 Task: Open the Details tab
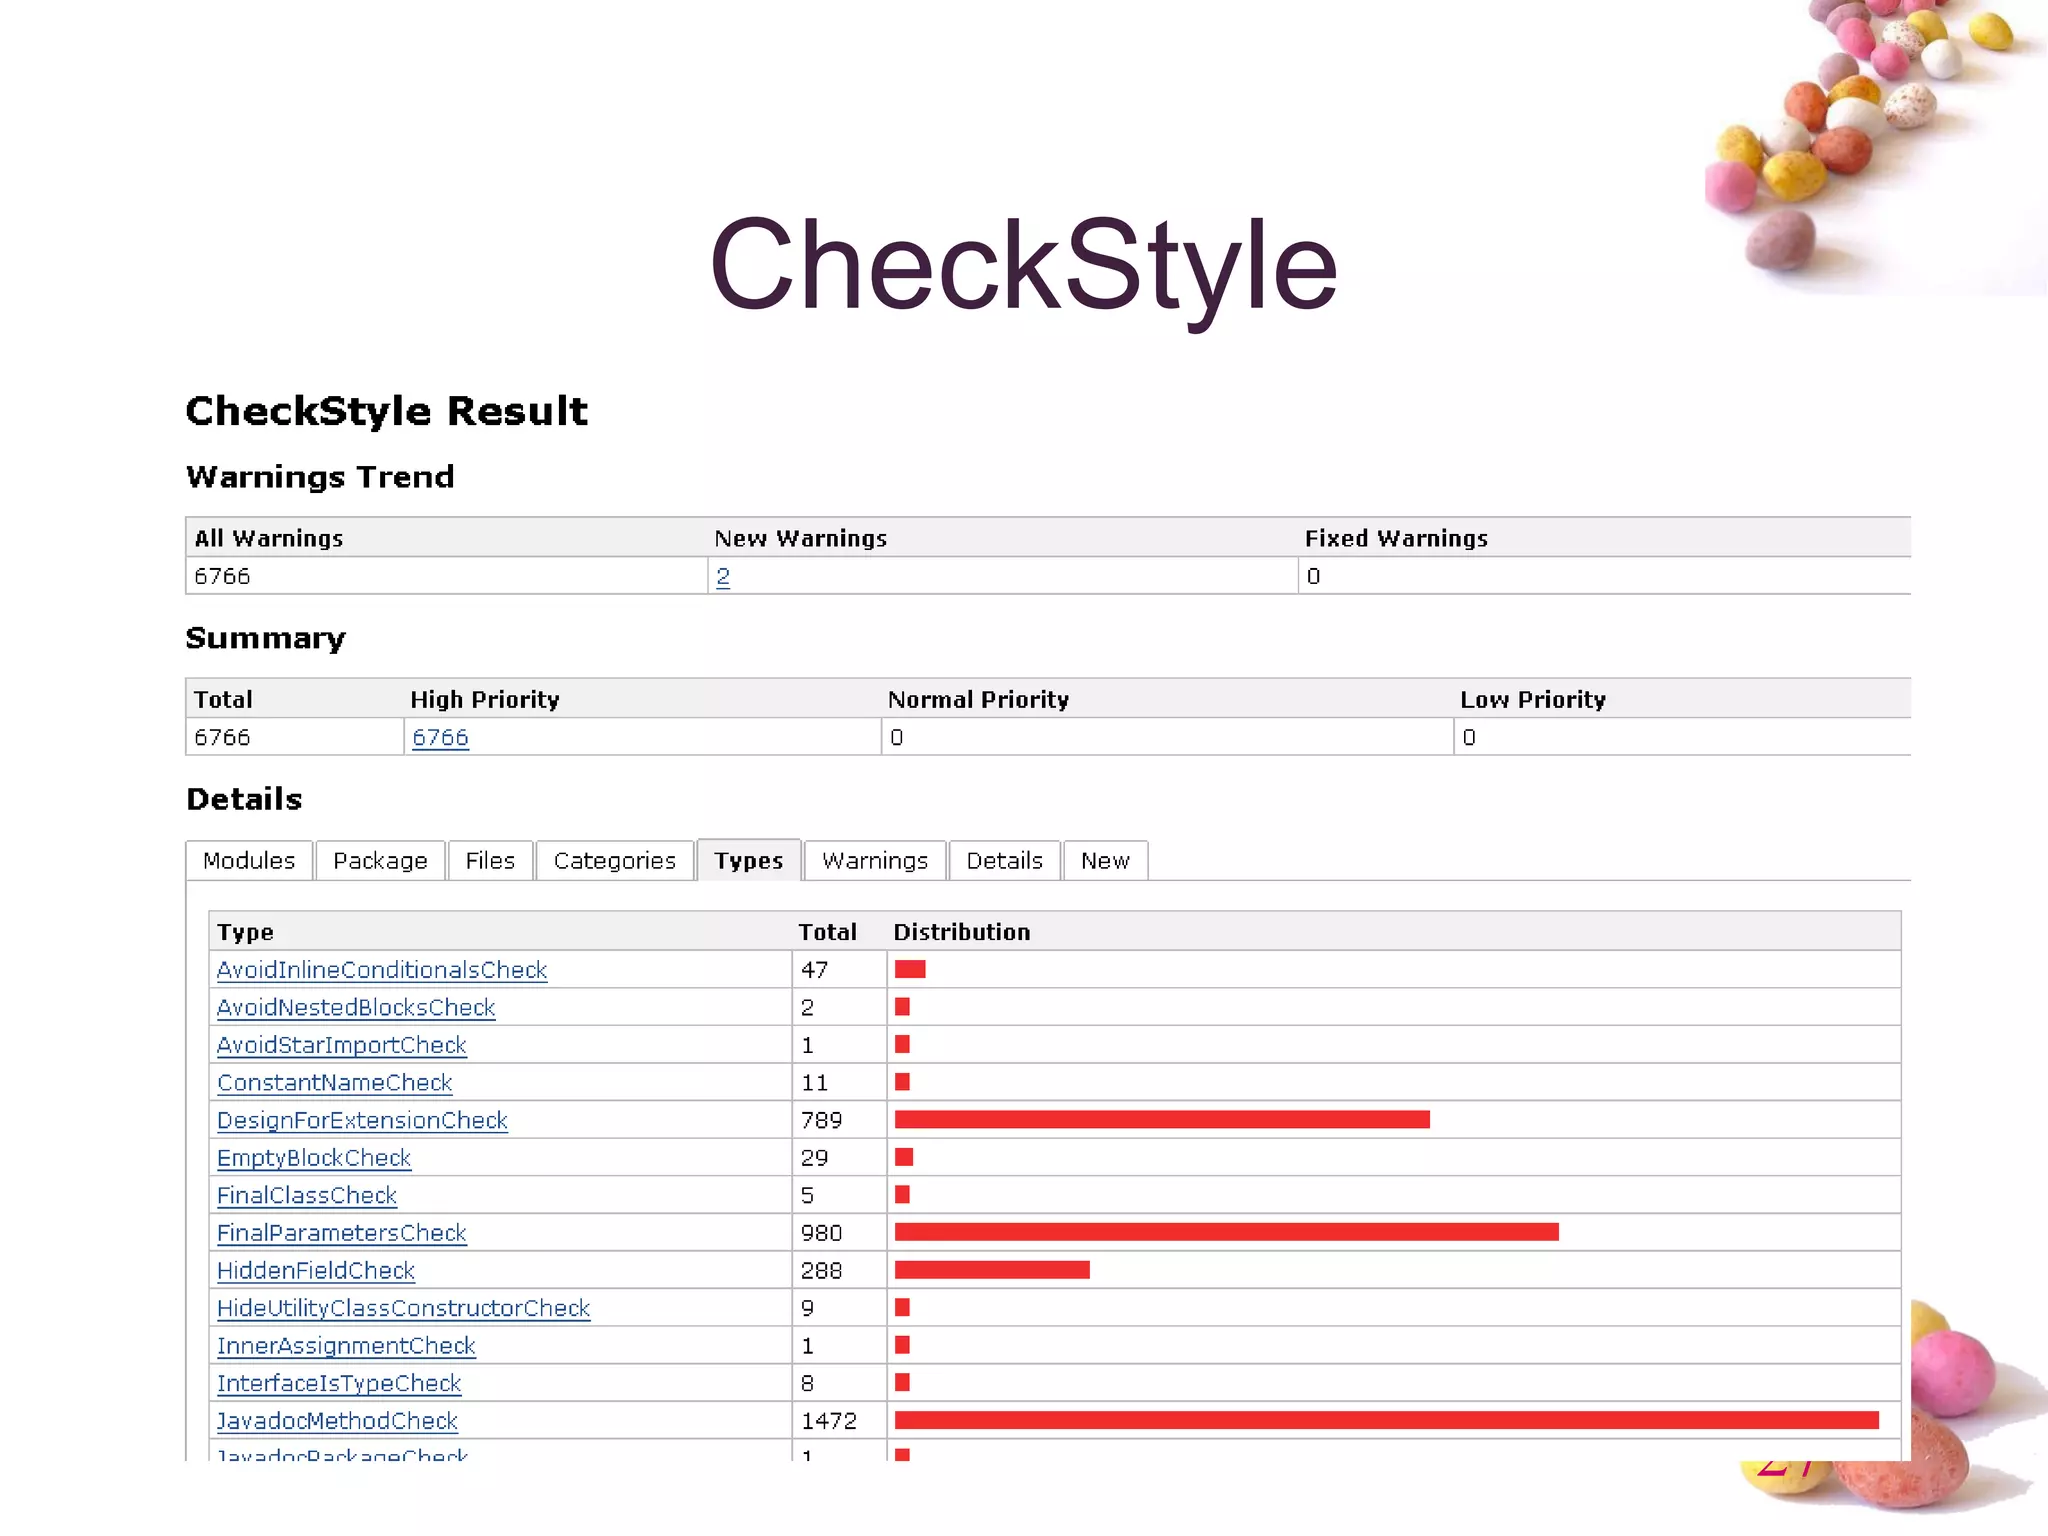[1005, 860]
